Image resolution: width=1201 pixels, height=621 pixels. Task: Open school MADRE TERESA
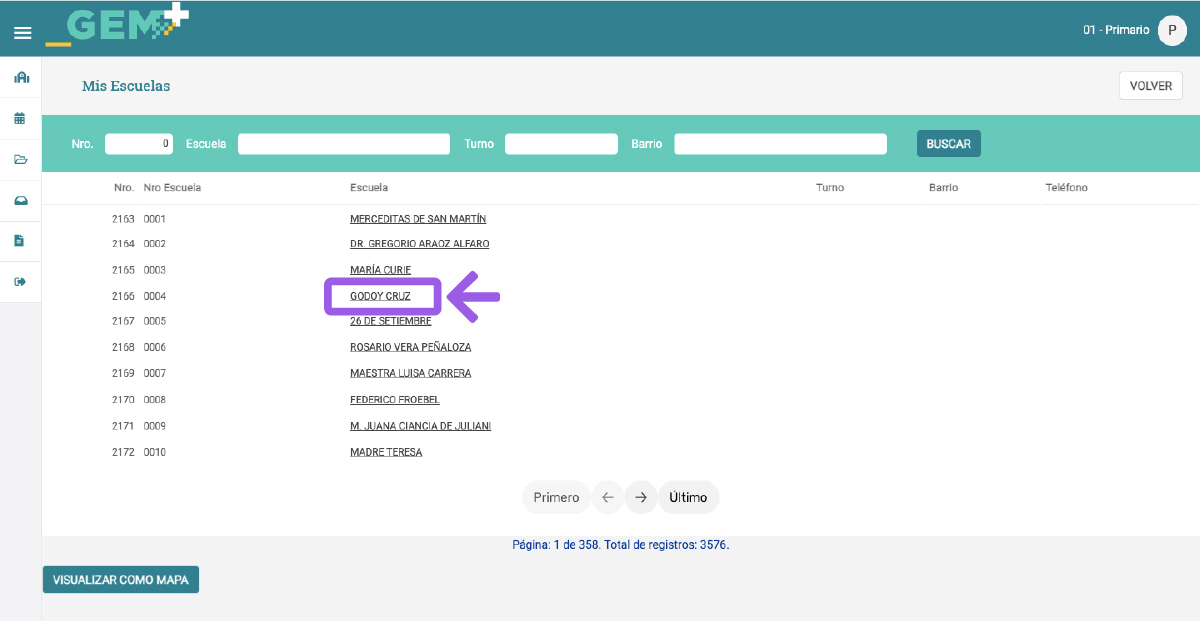[x=386, y=452]
